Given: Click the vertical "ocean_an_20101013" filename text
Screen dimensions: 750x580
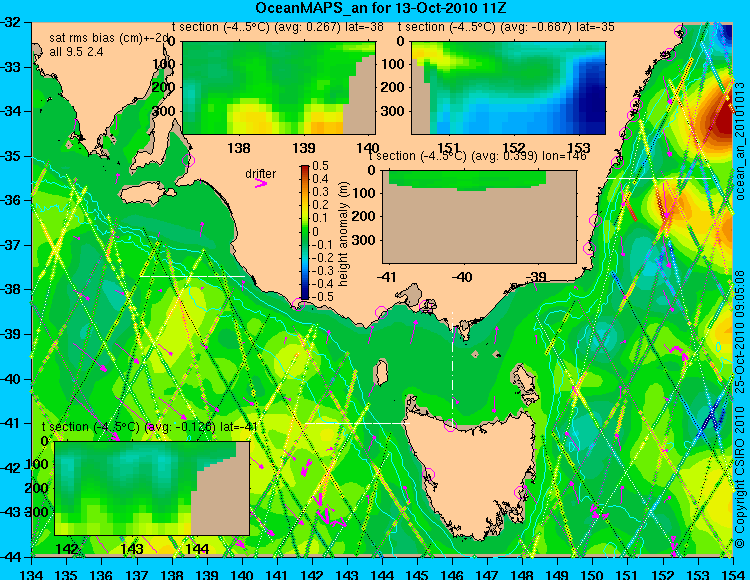Looking at the screenshot, I should pyautogui.click(x=739, y=141).
